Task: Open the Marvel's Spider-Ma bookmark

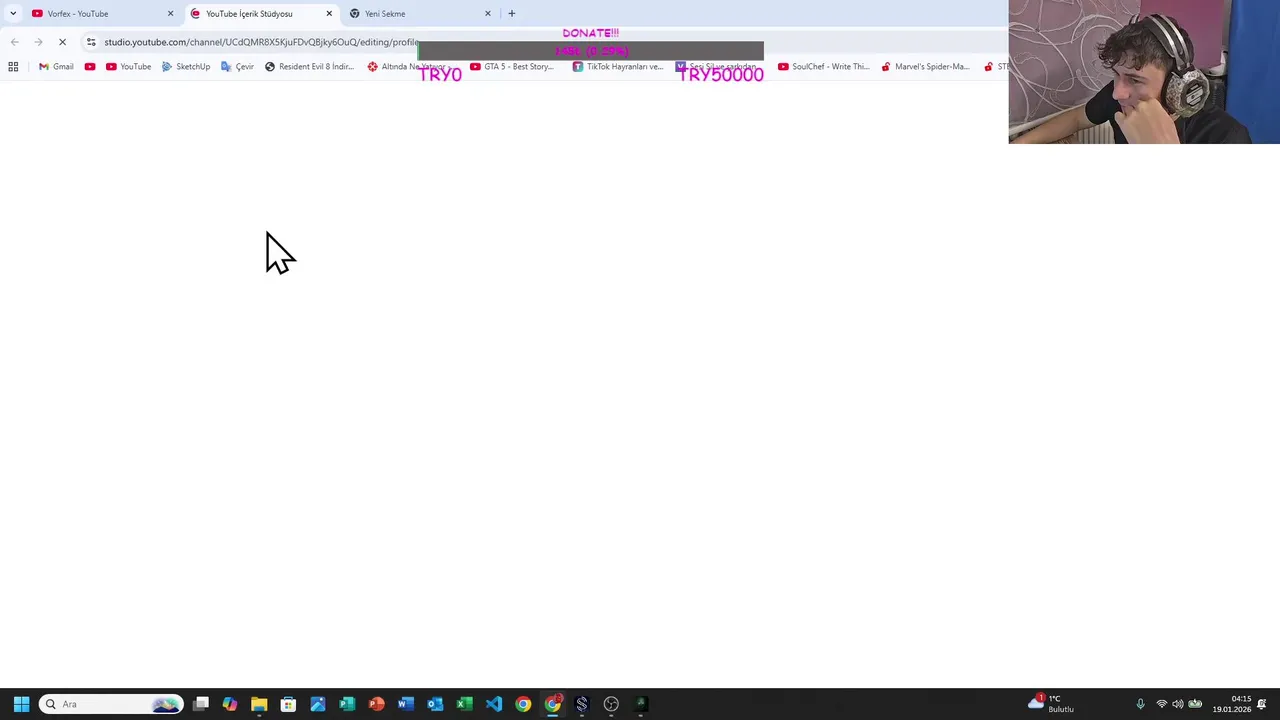Action: point(925,66)
